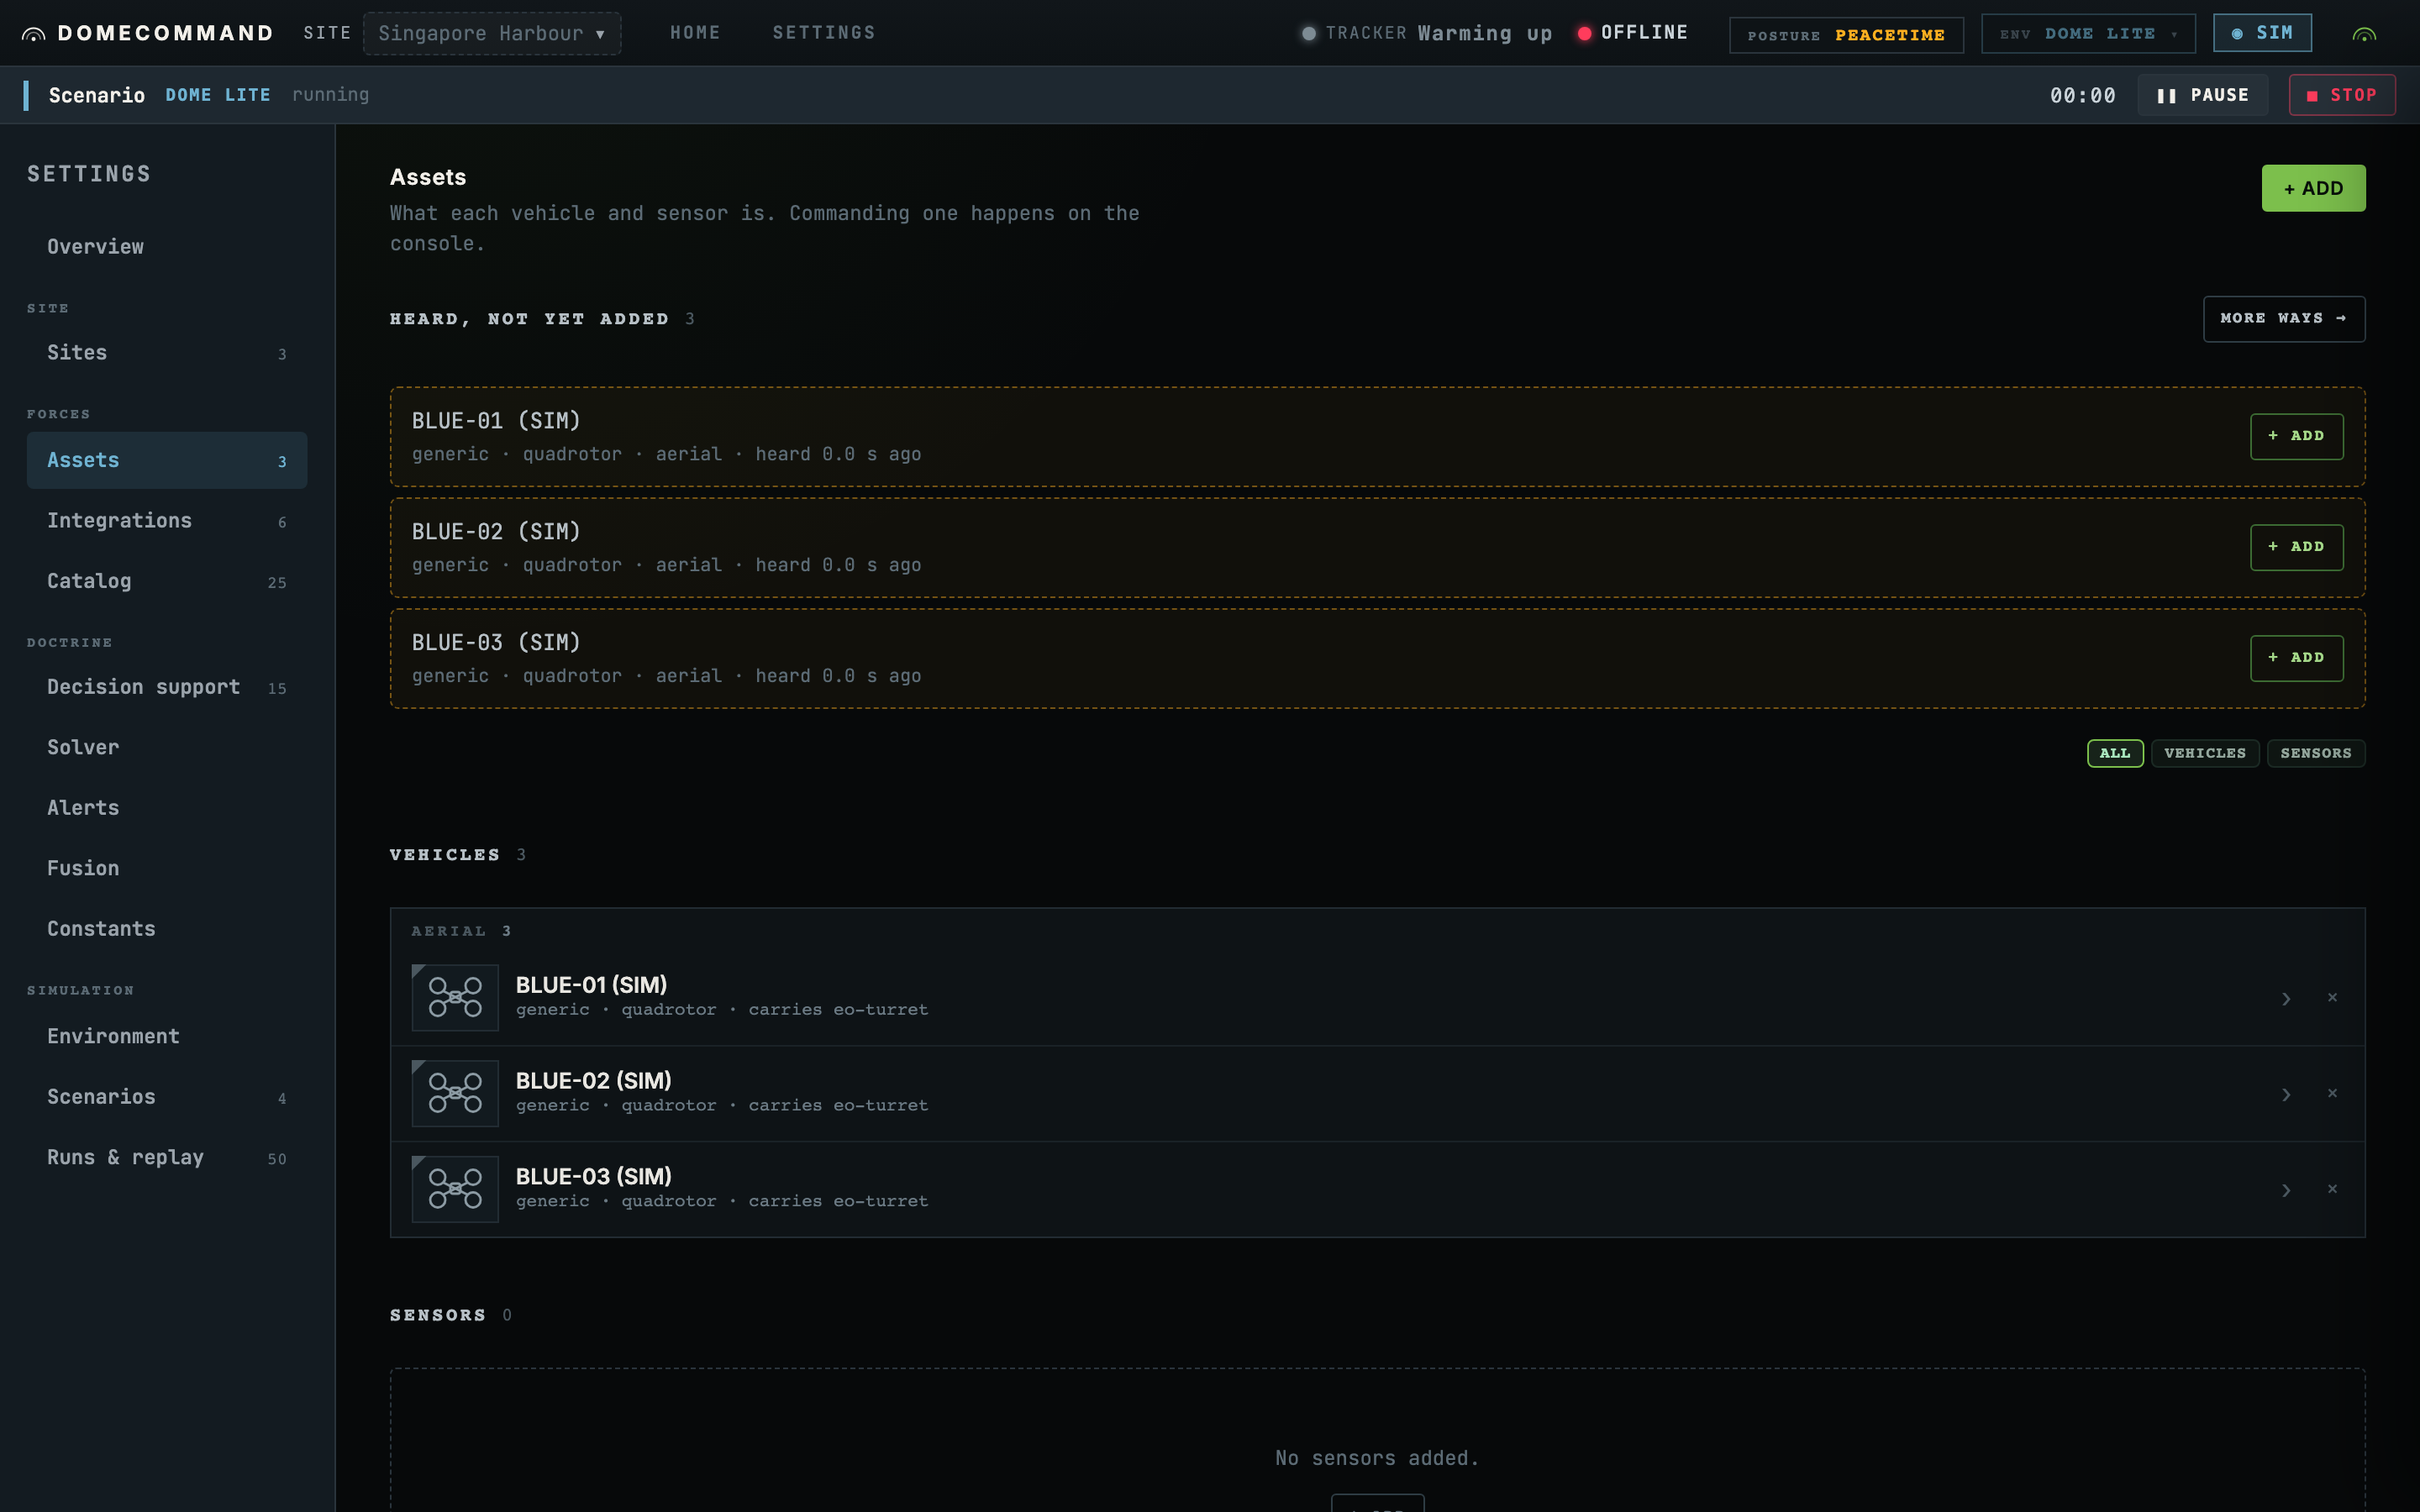Filter assets by Sensors
This screenshot has width=2420, height=1512.
point(2316,753)
